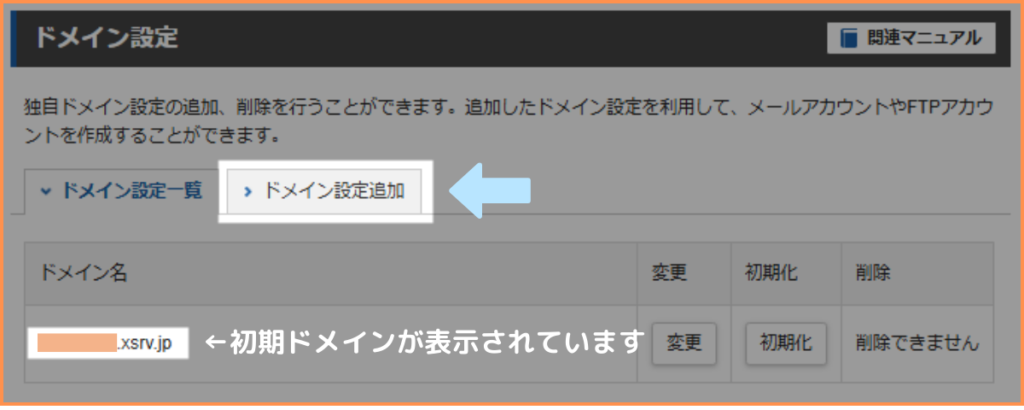
Task: Switch to the ドメイン設定追加 tab
Action: [324, 191]
